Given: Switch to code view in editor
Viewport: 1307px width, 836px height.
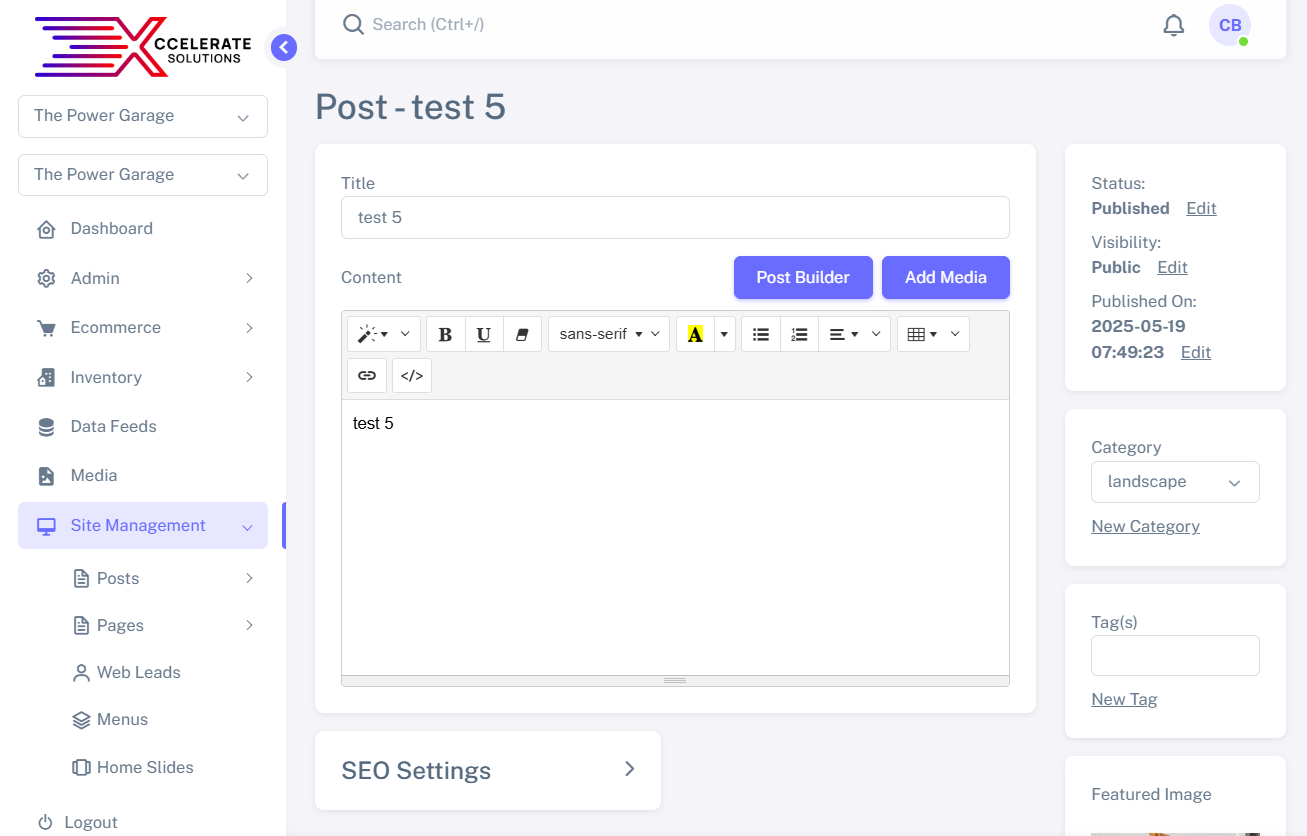Looking at the screenshot, I should point(412,376).
